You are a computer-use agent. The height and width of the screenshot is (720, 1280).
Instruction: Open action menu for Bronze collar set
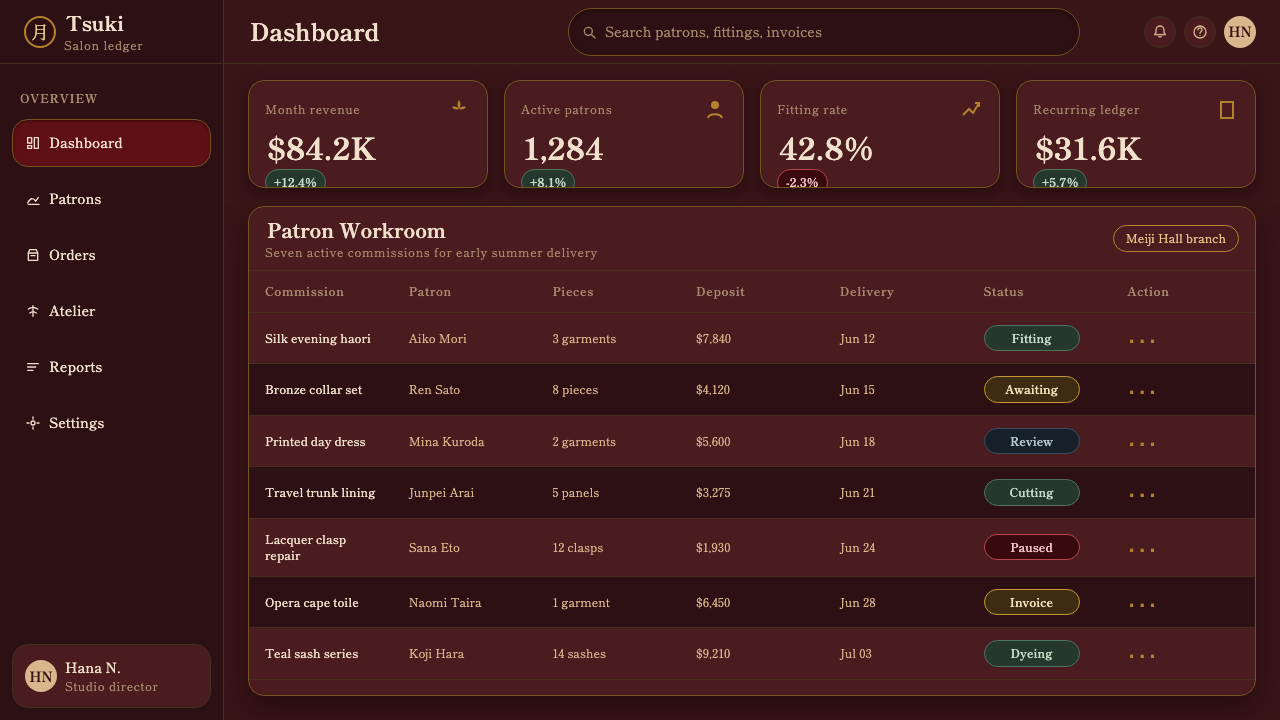pyautogui.click(x=1142, y=390)
